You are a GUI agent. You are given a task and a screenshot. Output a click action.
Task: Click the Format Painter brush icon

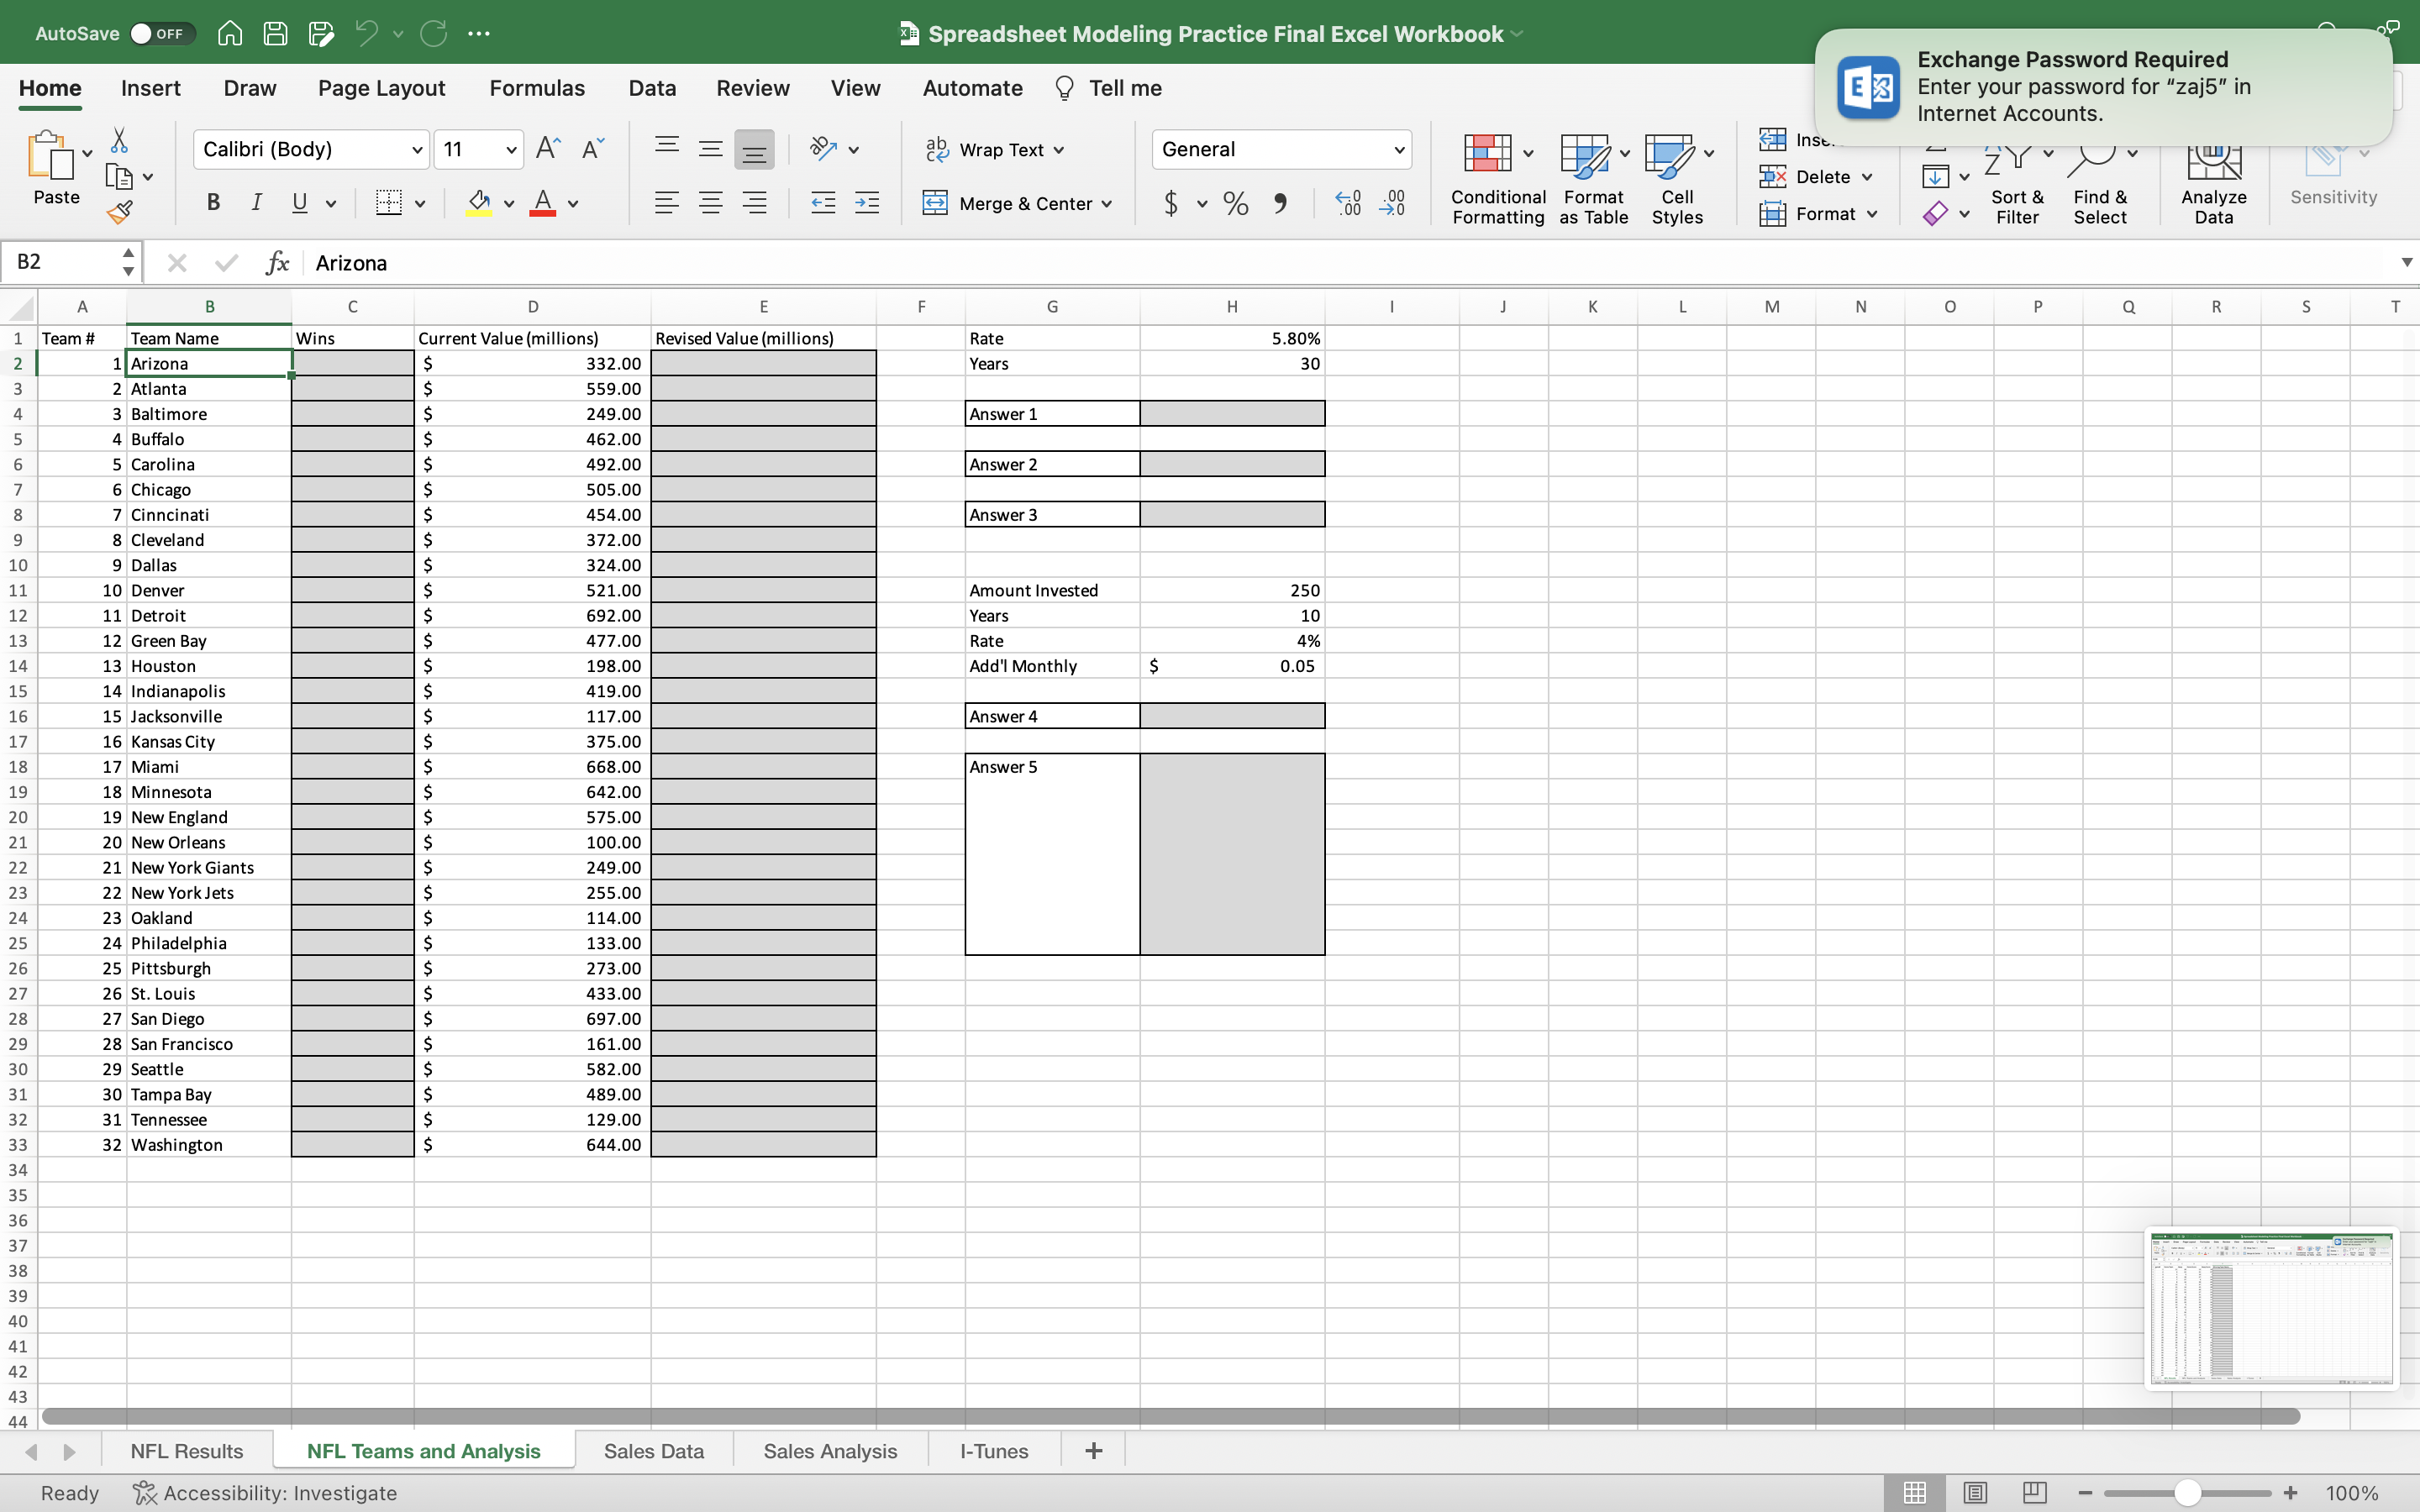[x=119, y=211]
